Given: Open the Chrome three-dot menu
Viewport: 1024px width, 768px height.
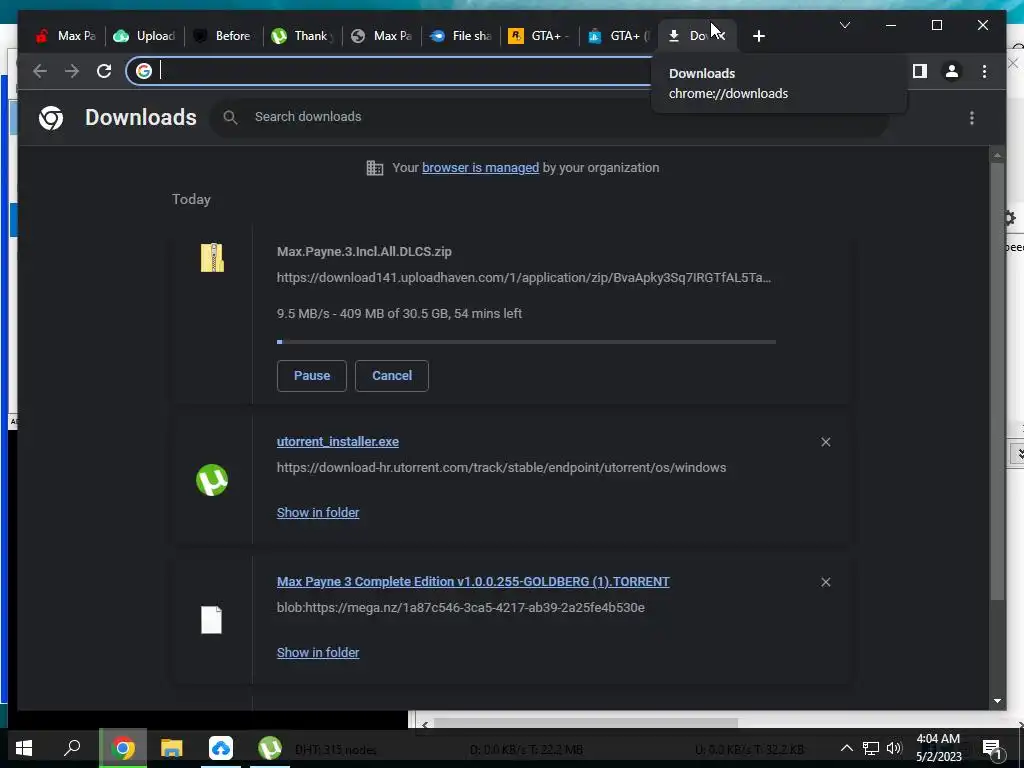Looking at the screenshot, I should (x=984, y=71).
